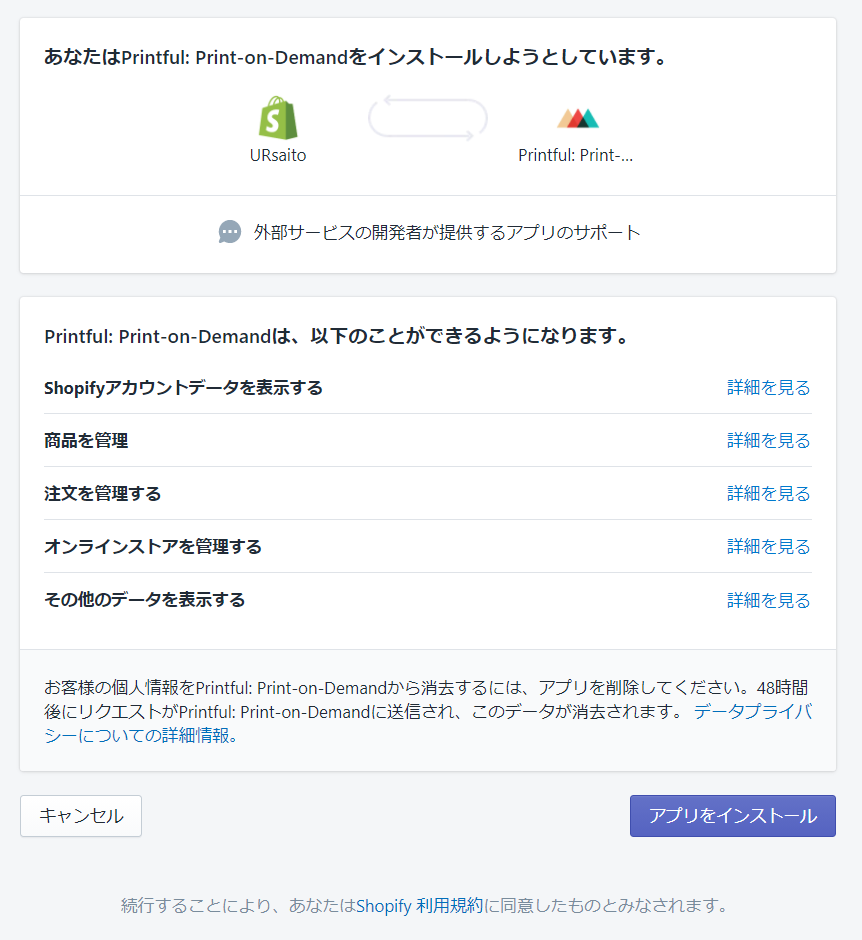Click the 注文を管理する permission label

[x=103, y=493]
